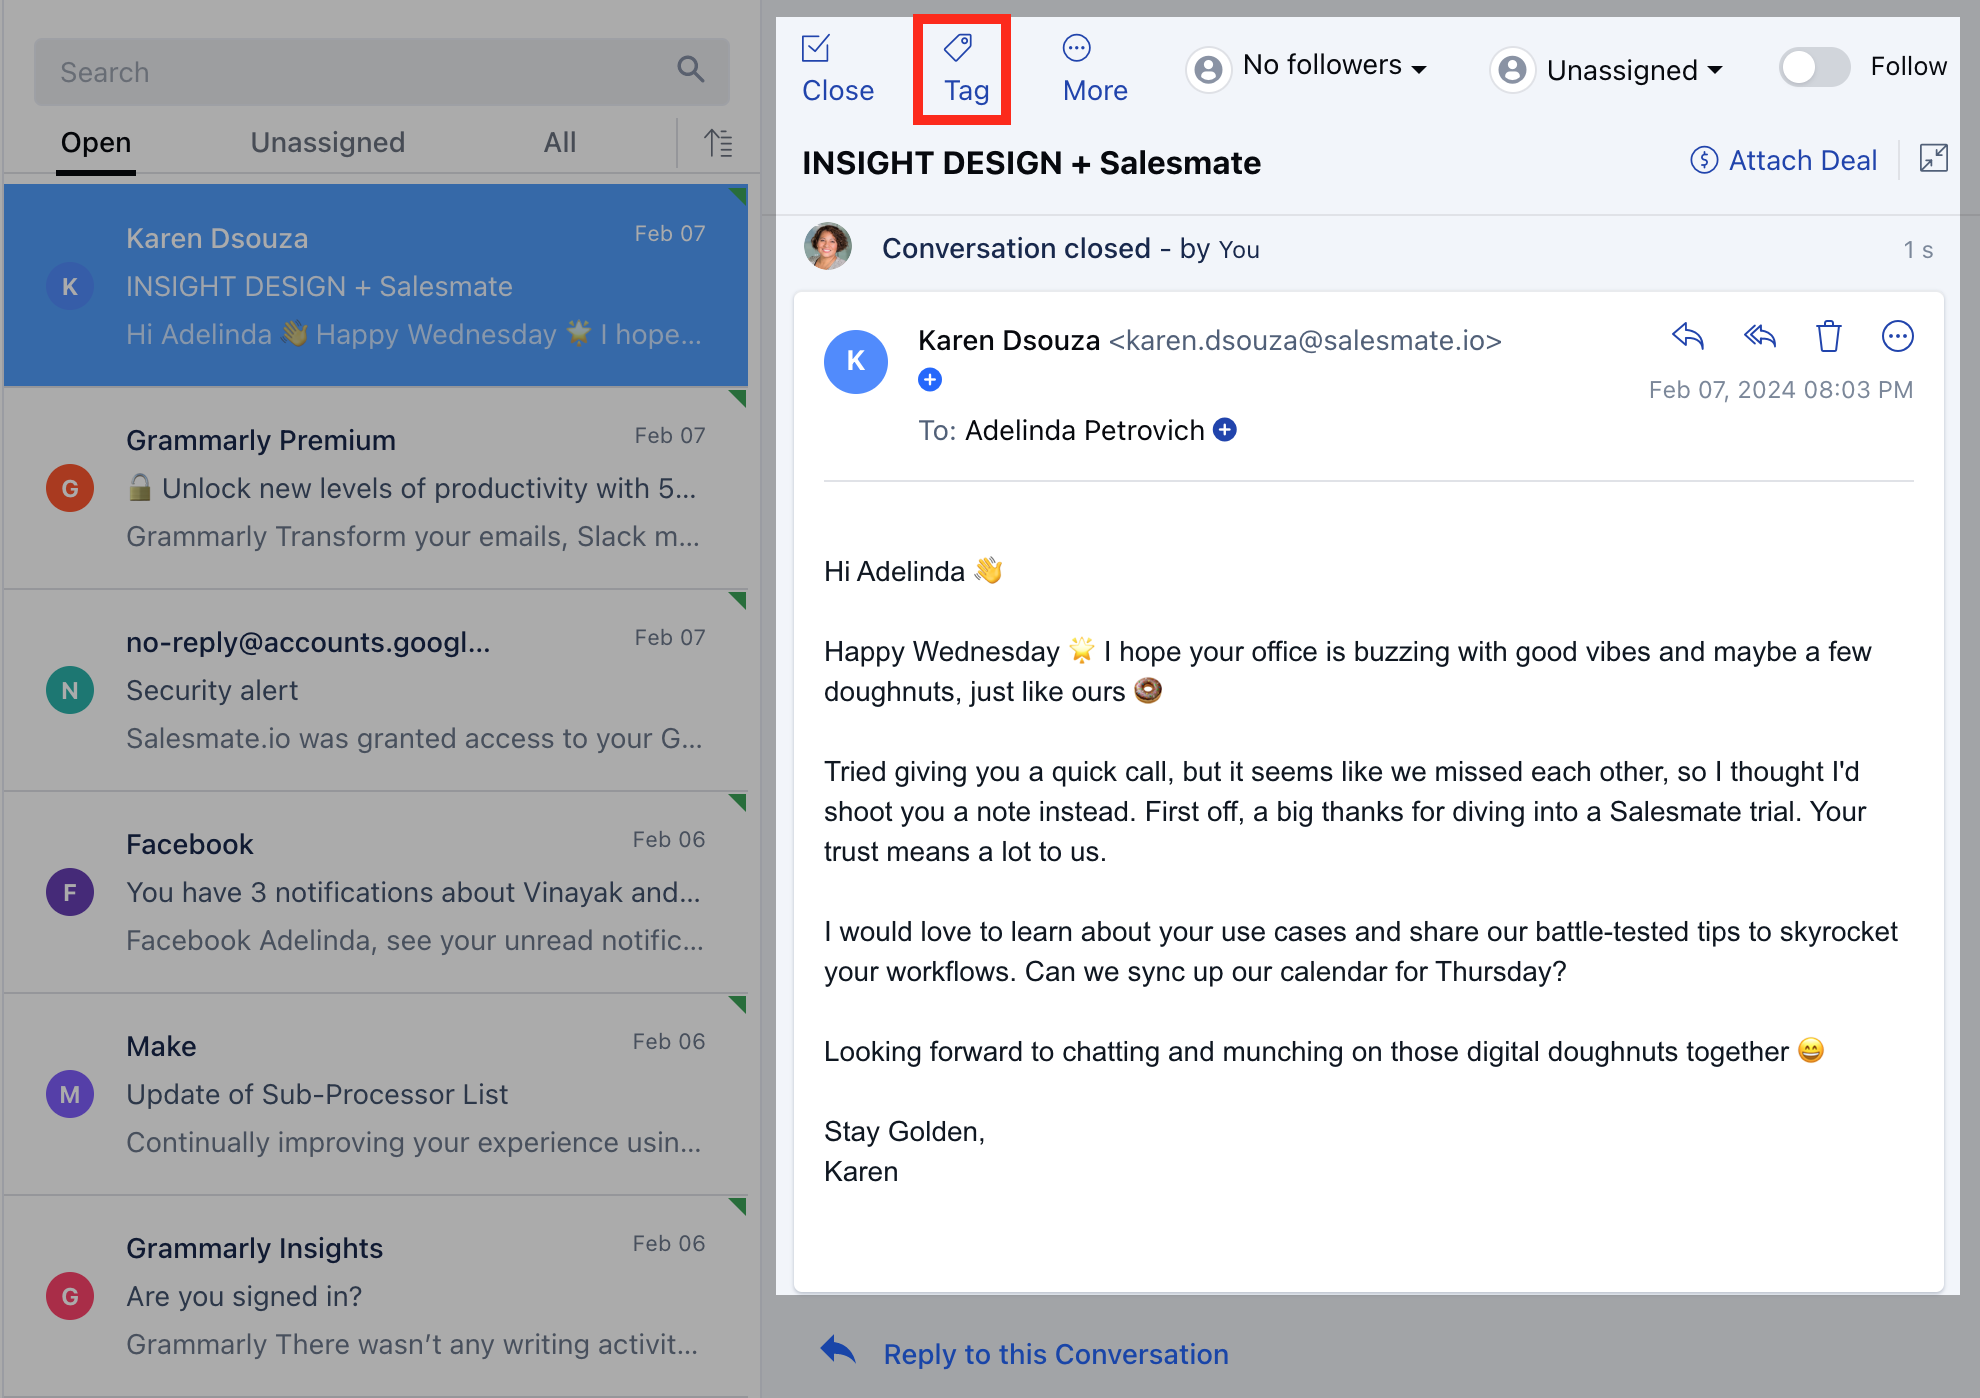
Task: Click the reply arrow icon on the email
Action: 1688,336
